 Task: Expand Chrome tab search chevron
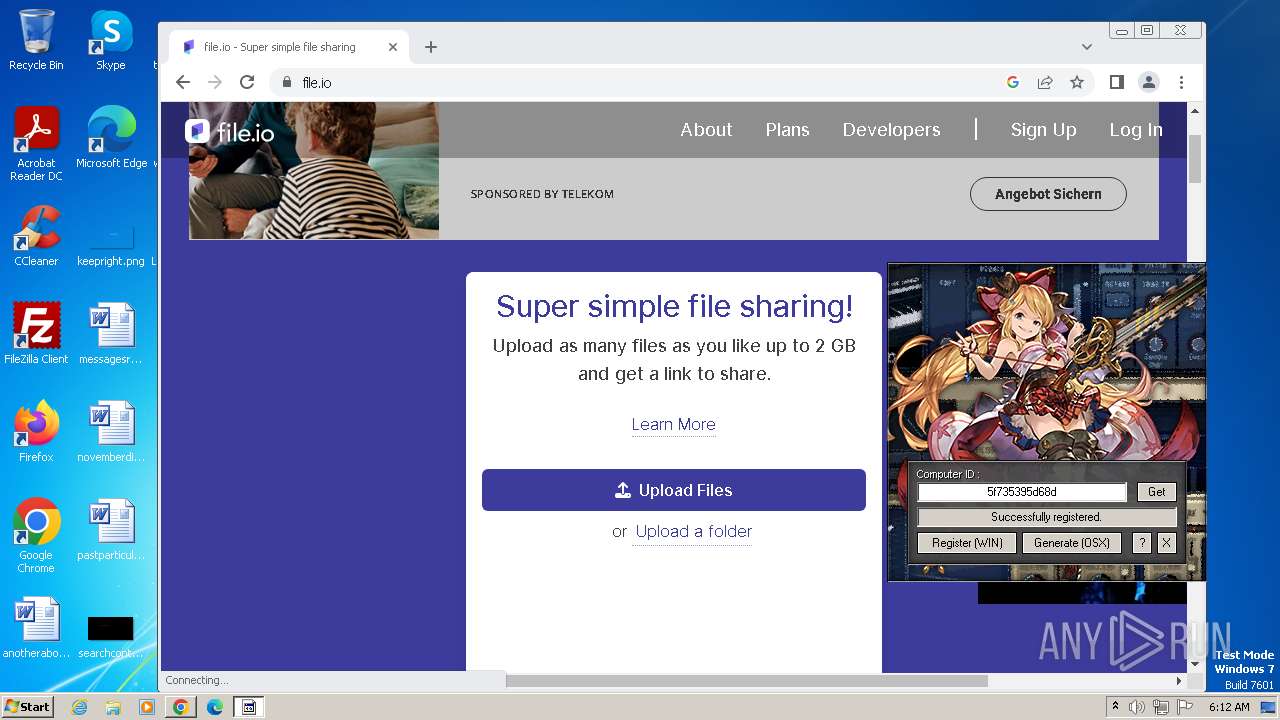click(1087, 47)
